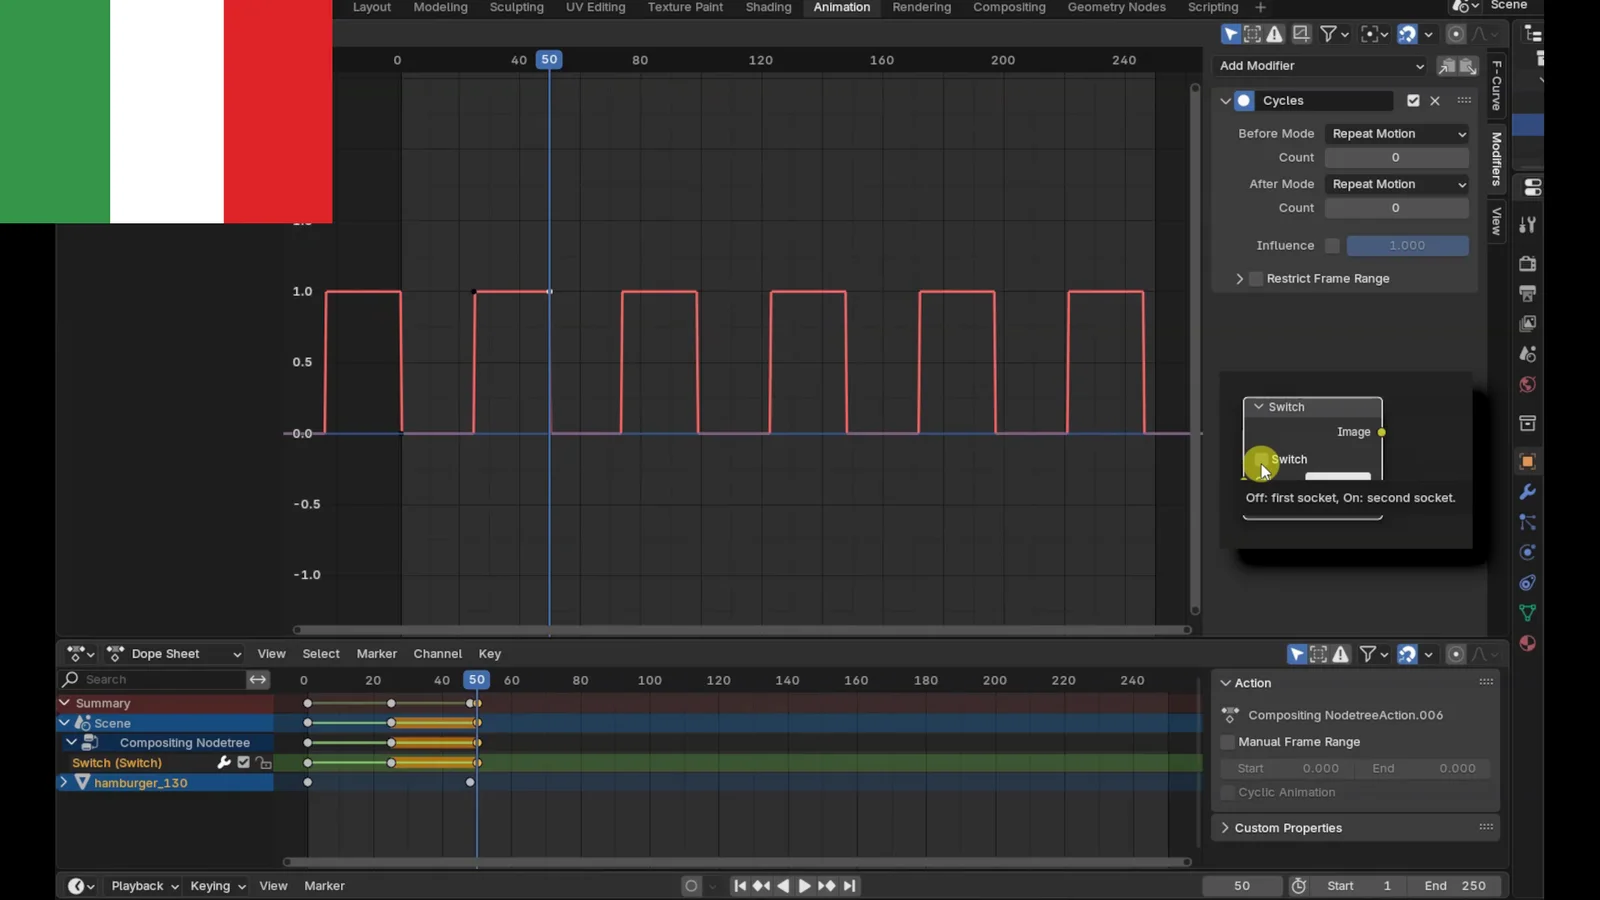Image resolution: width=1600 pixels, height=900 pixels.
Task: Jump to the timeline start frame
Action: pyautogui.click(x=739, y=886)
